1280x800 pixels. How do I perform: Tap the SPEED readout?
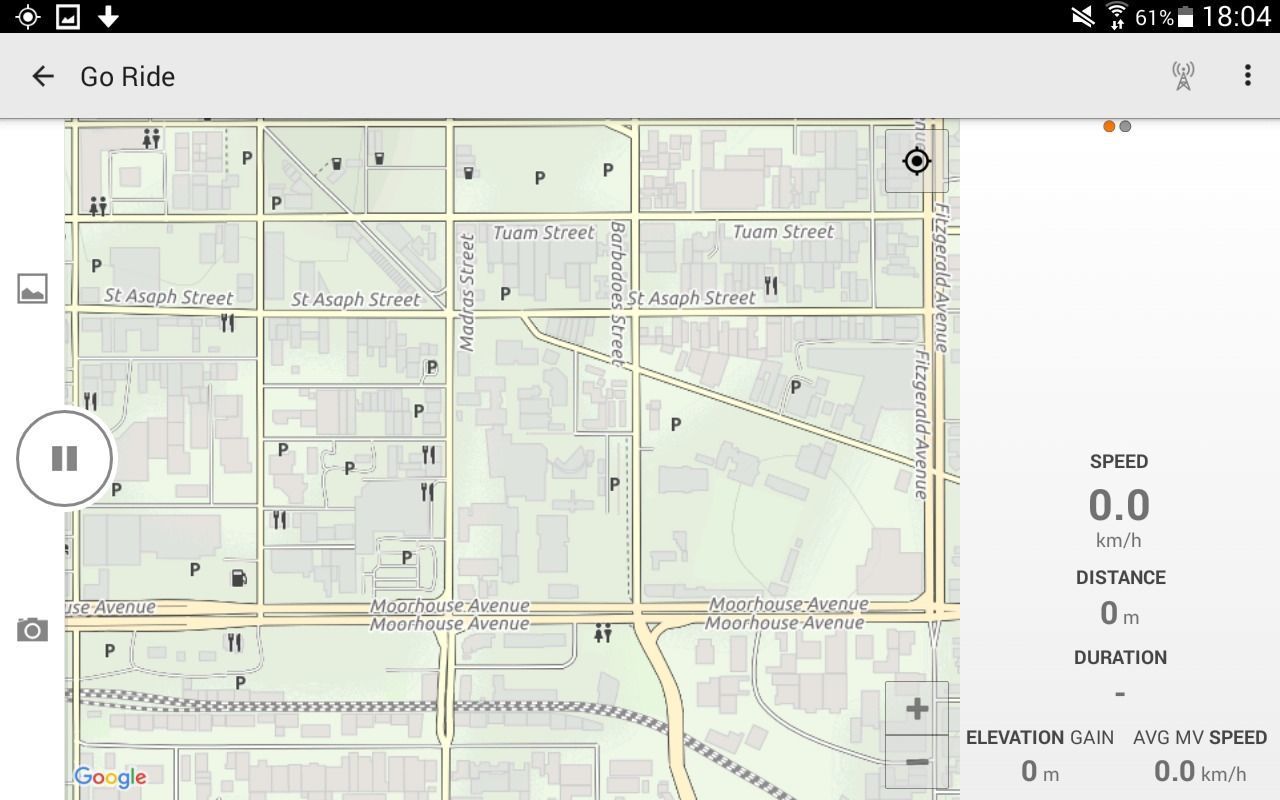pos(1119,505)
